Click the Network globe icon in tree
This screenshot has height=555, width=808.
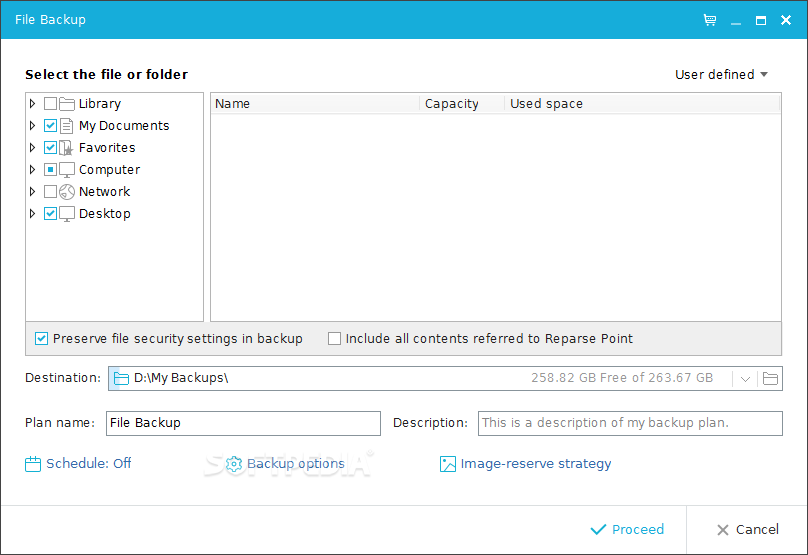click(67, 192)
